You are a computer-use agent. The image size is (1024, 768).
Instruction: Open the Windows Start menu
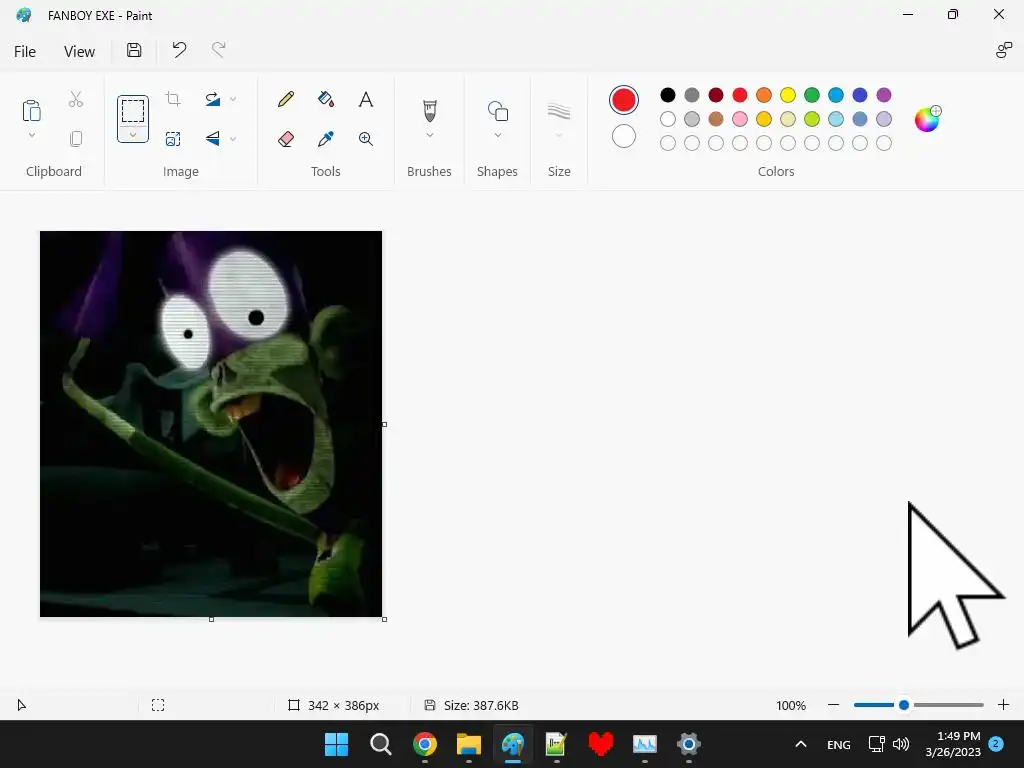pyautogui.click(x=336, y=744)
